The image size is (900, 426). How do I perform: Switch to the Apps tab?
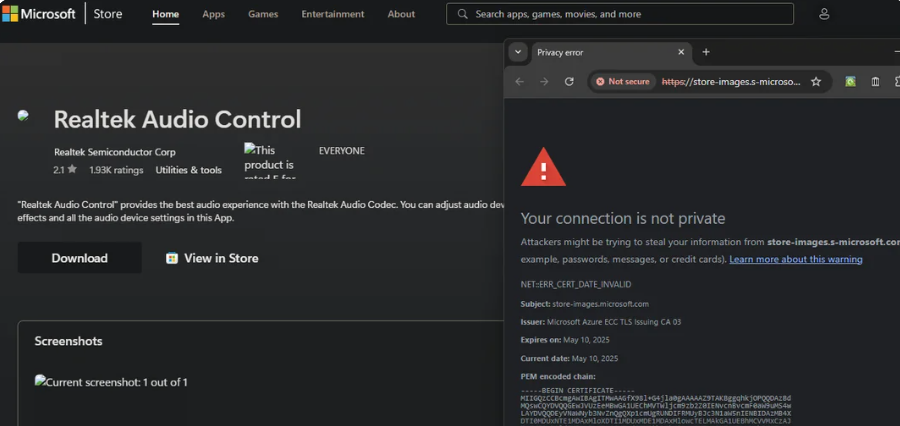coord(213,14)
